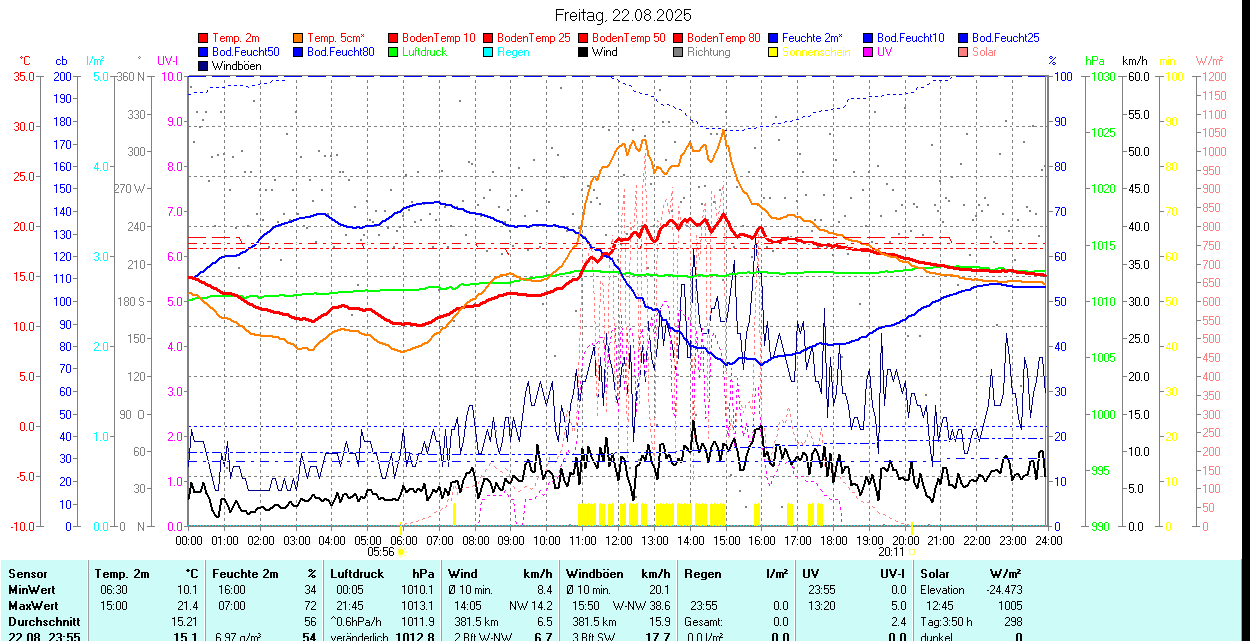1250x641 pixels.
Task: Click the sunrise marker at 05:56
Action: tap(400, 551)
